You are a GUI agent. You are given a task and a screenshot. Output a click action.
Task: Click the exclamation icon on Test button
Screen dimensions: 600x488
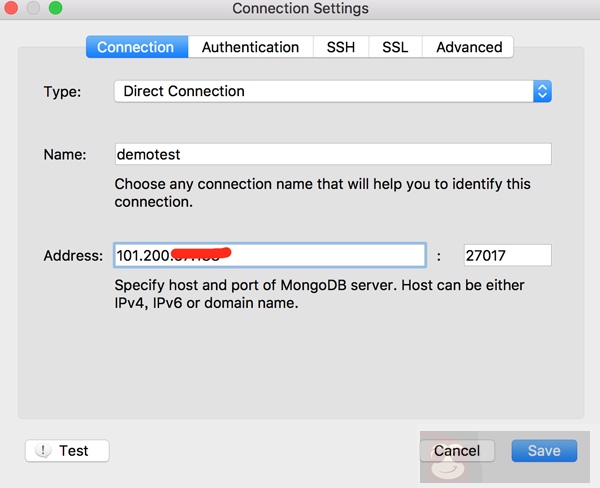tap(43, 451)
